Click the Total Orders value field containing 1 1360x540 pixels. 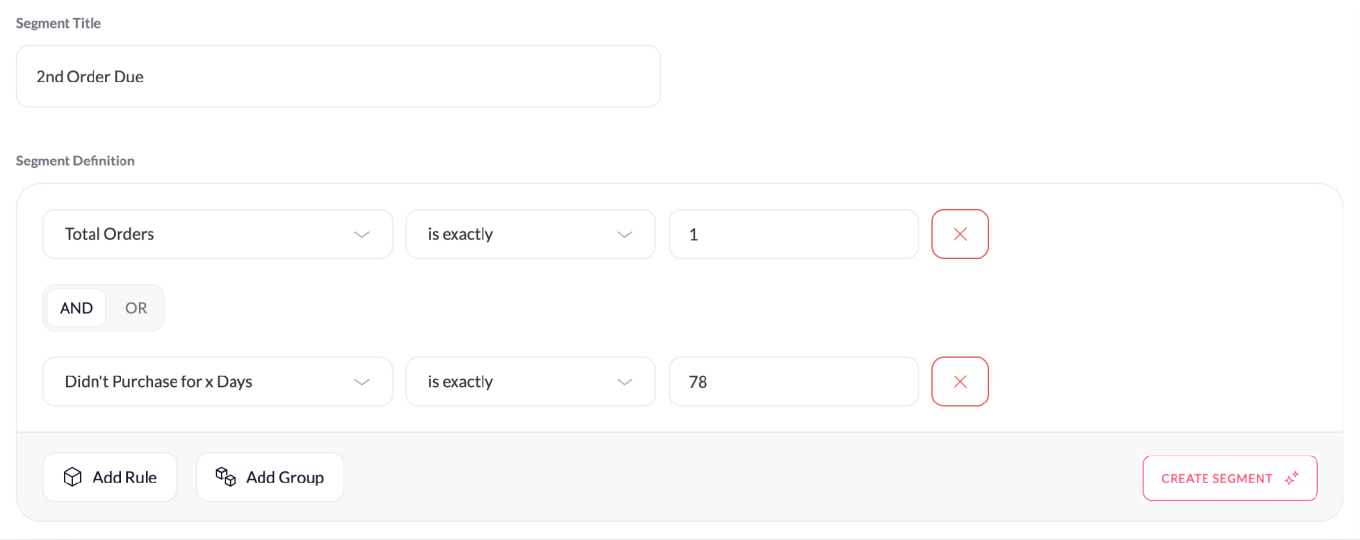click(793, 234)
